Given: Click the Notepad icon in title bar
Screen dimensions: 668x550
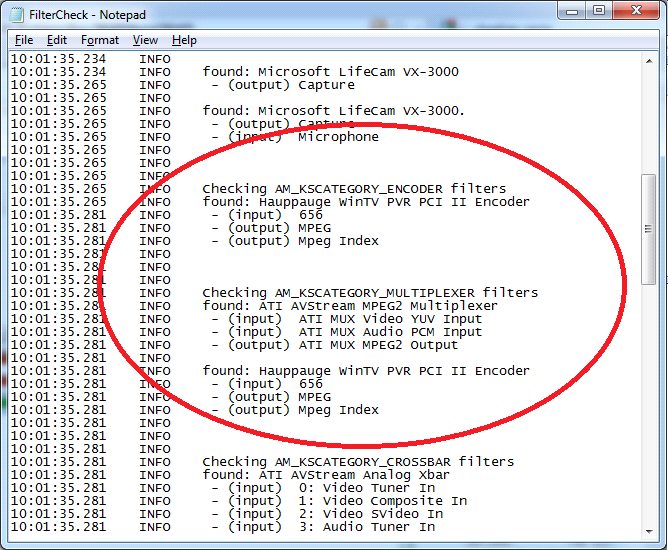Looking at the screenshot, I should coord(17,14).
